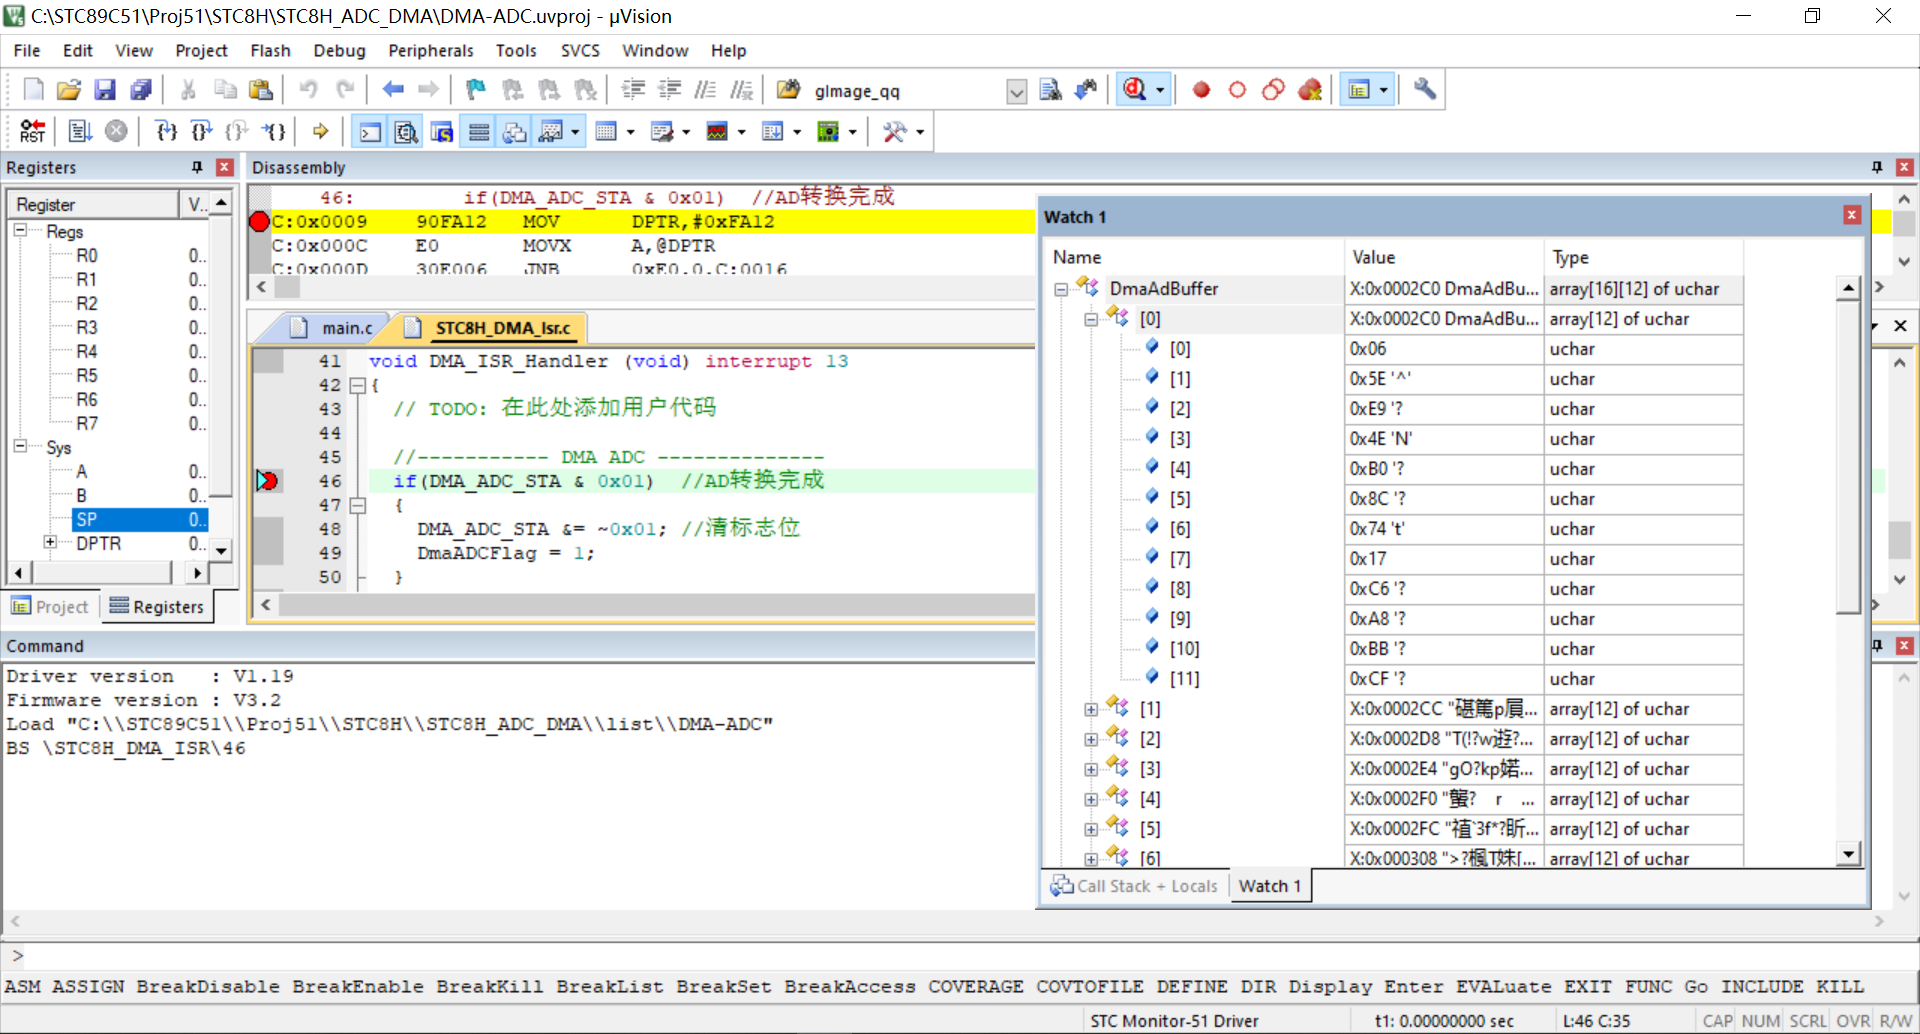Toggle the Disassembly window

pos(406,131)
